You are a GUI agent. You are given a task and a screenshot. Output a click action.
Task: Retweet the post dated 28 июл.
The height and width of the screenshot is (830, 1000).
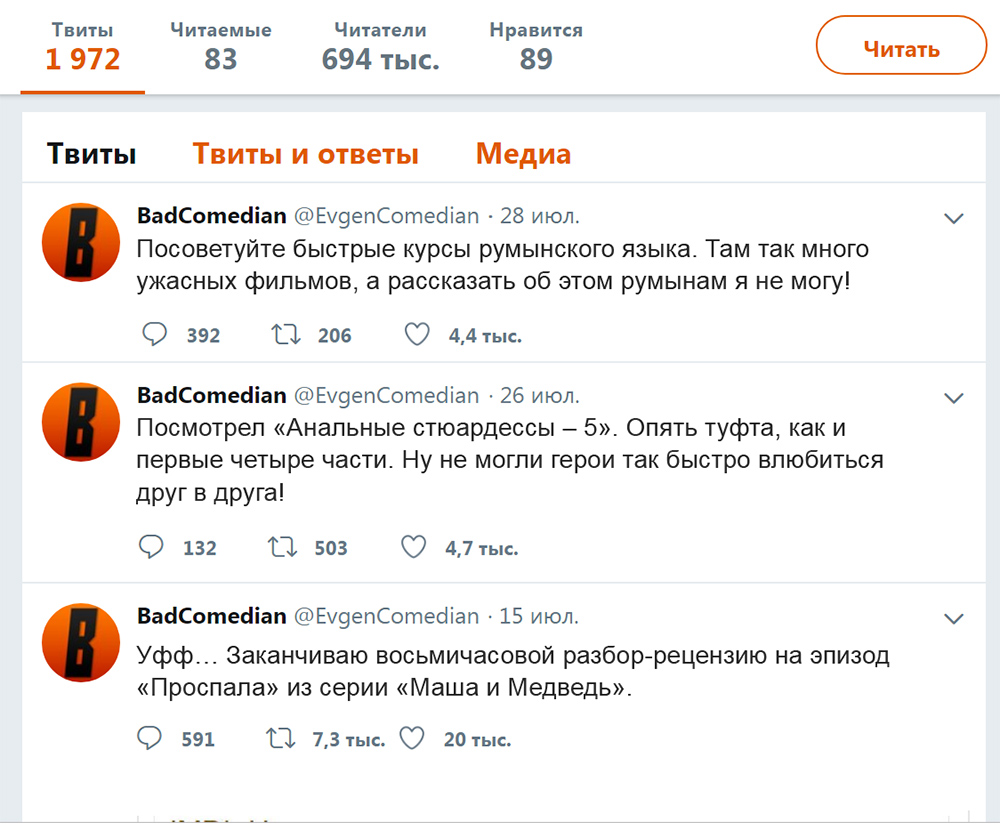pyautogui.click(x=287, y=335)
